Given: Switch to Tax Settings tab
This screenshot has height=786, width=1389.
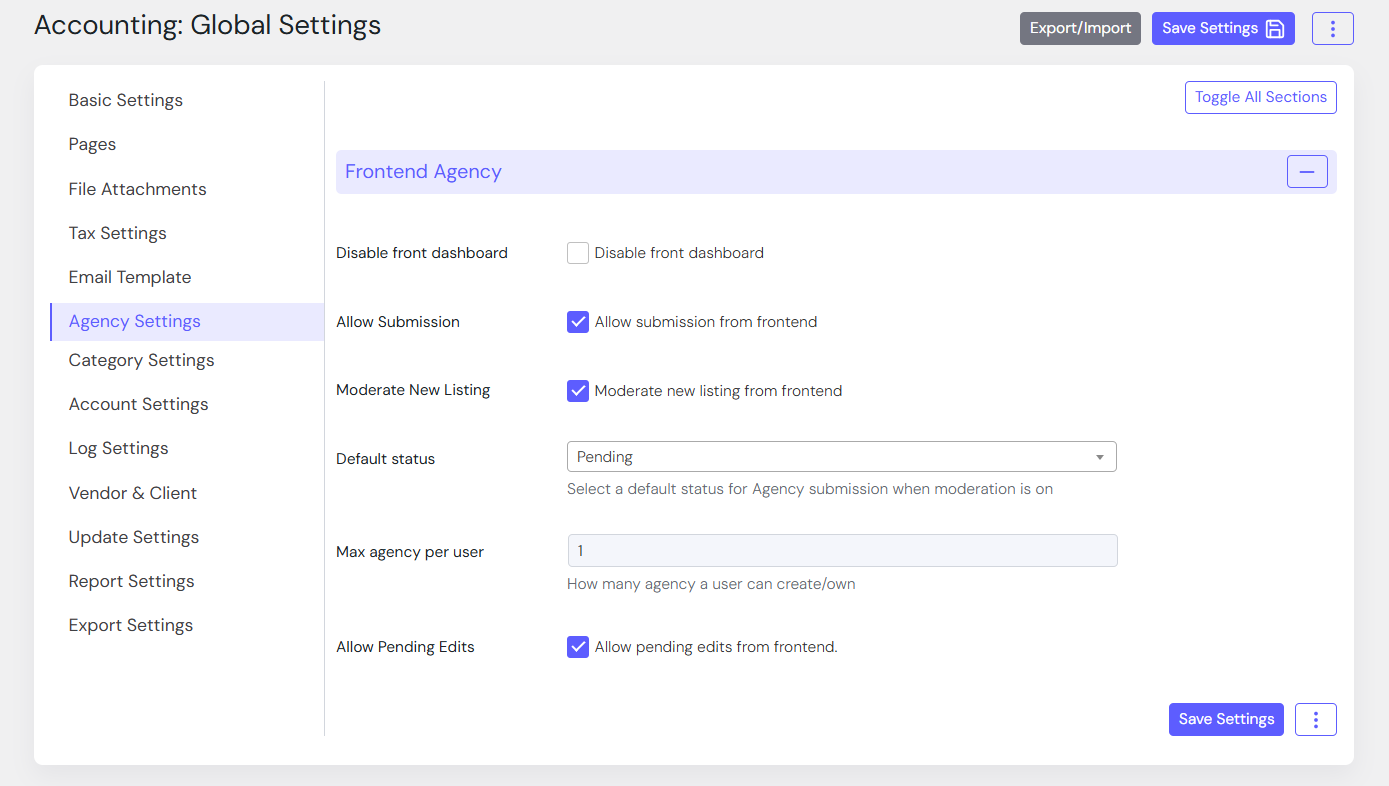Looking at the screenshot, I should coord(118,233).
